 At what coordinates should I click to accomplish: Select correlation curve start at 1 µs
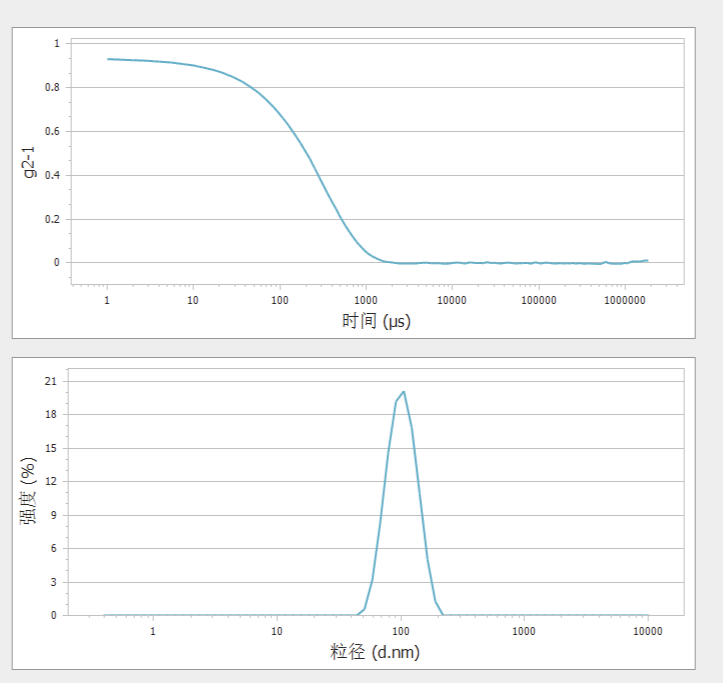tap(108, 59)
